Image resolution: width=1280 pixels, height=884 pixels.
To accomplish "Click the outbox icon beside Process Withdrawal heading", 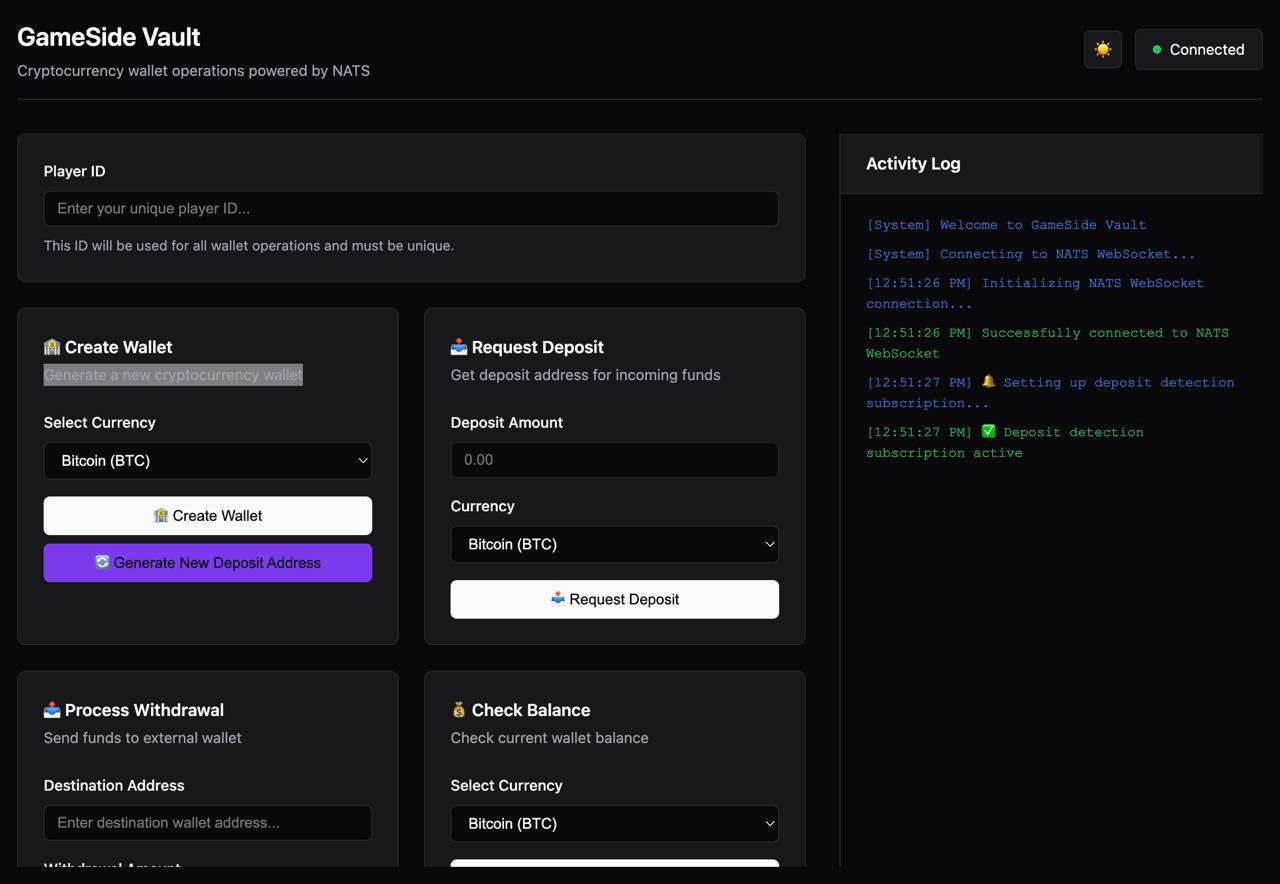I will tap(52, 710).
